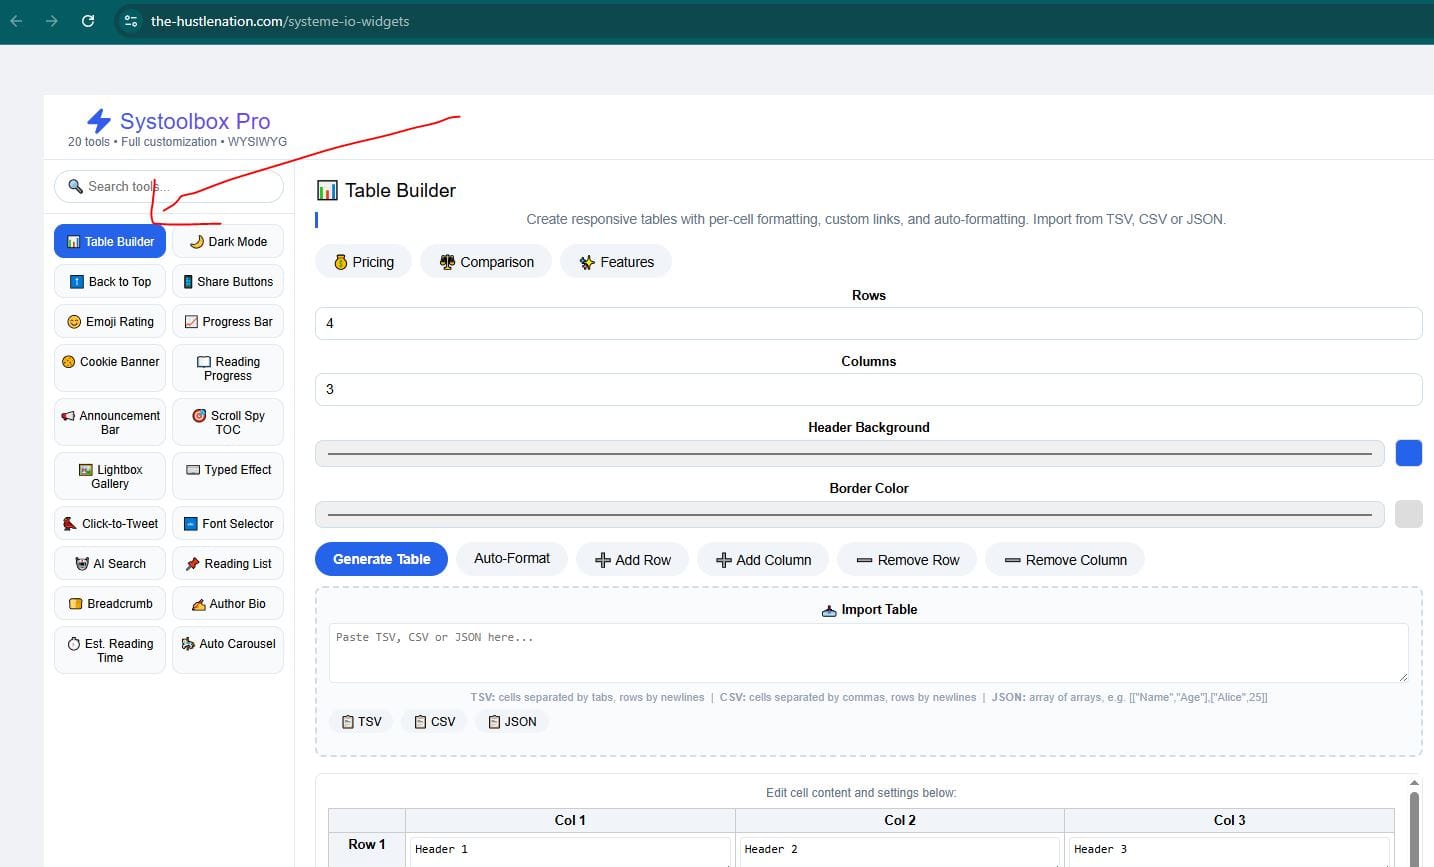Click the Col 1 column heading
The width and height of the screenshot is (1434, 867).
(x=570, y=820)
